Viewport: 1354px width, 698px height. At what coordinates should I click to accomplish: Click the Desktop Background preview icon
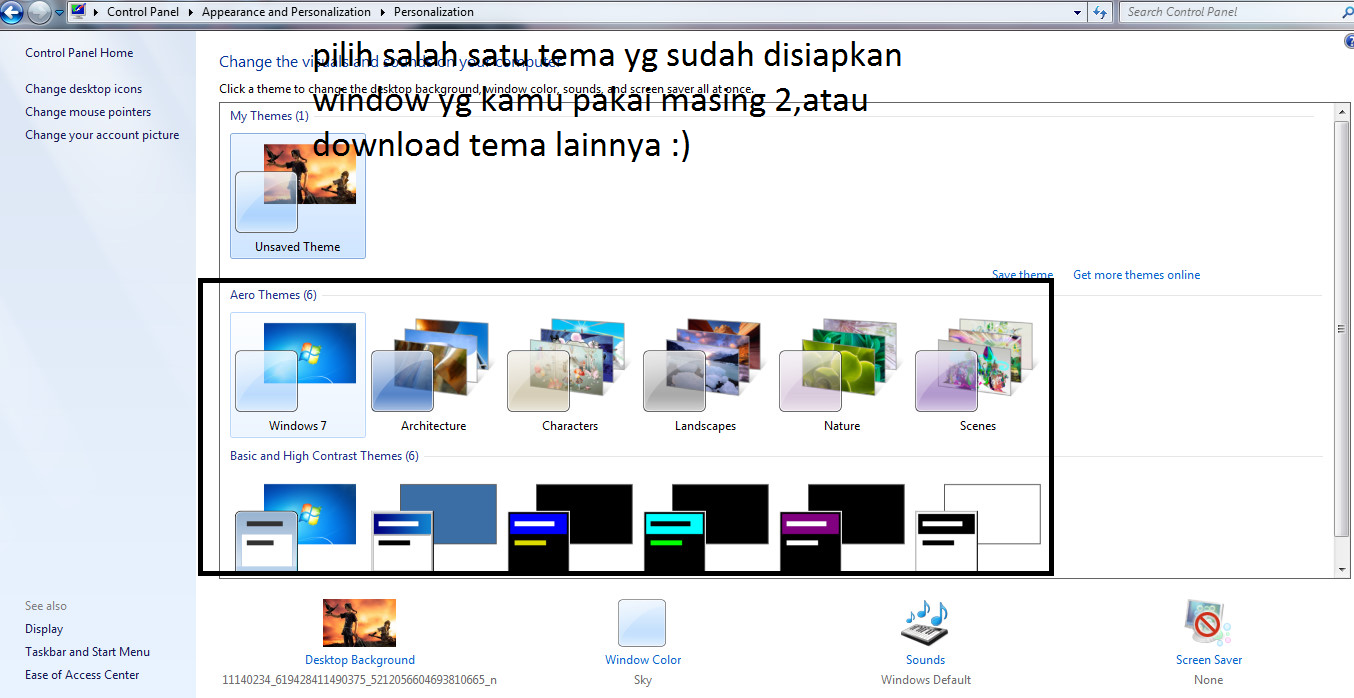pyautogui.click(x=359, y=622)
